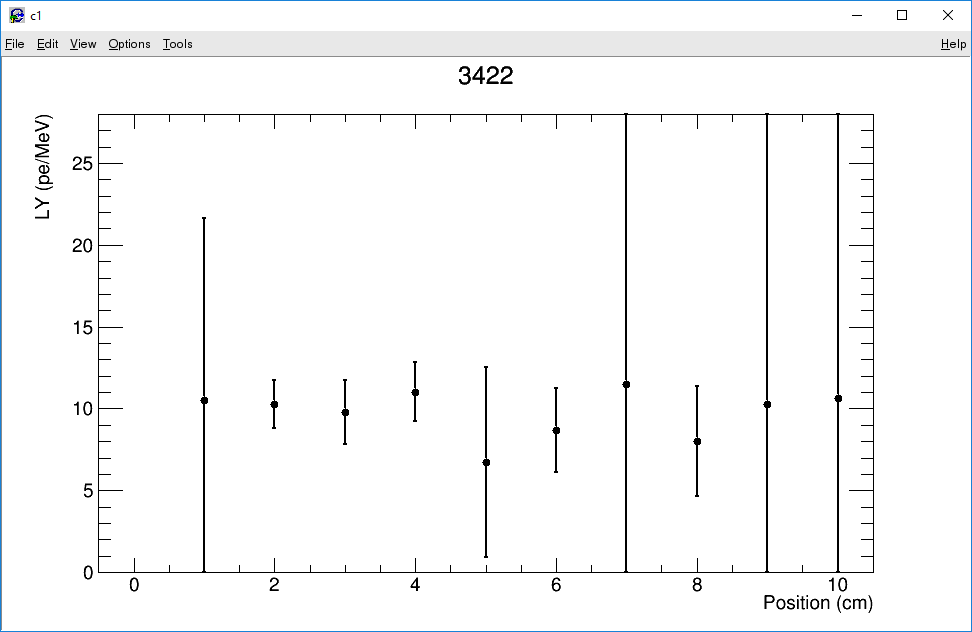Click the ROOT icon in title bar
This screenshot has height=632, width=972.
tap(17, 15)
